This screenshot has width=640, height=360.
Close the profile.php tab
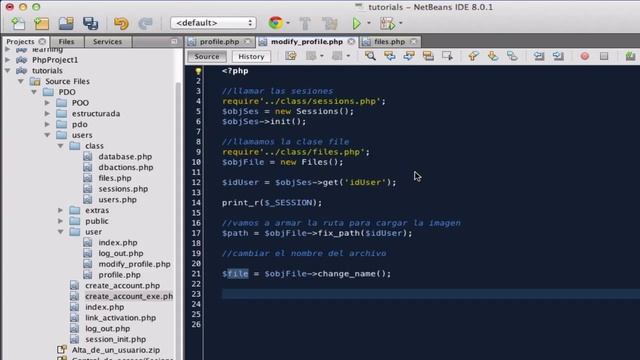[x=247, y=42]
